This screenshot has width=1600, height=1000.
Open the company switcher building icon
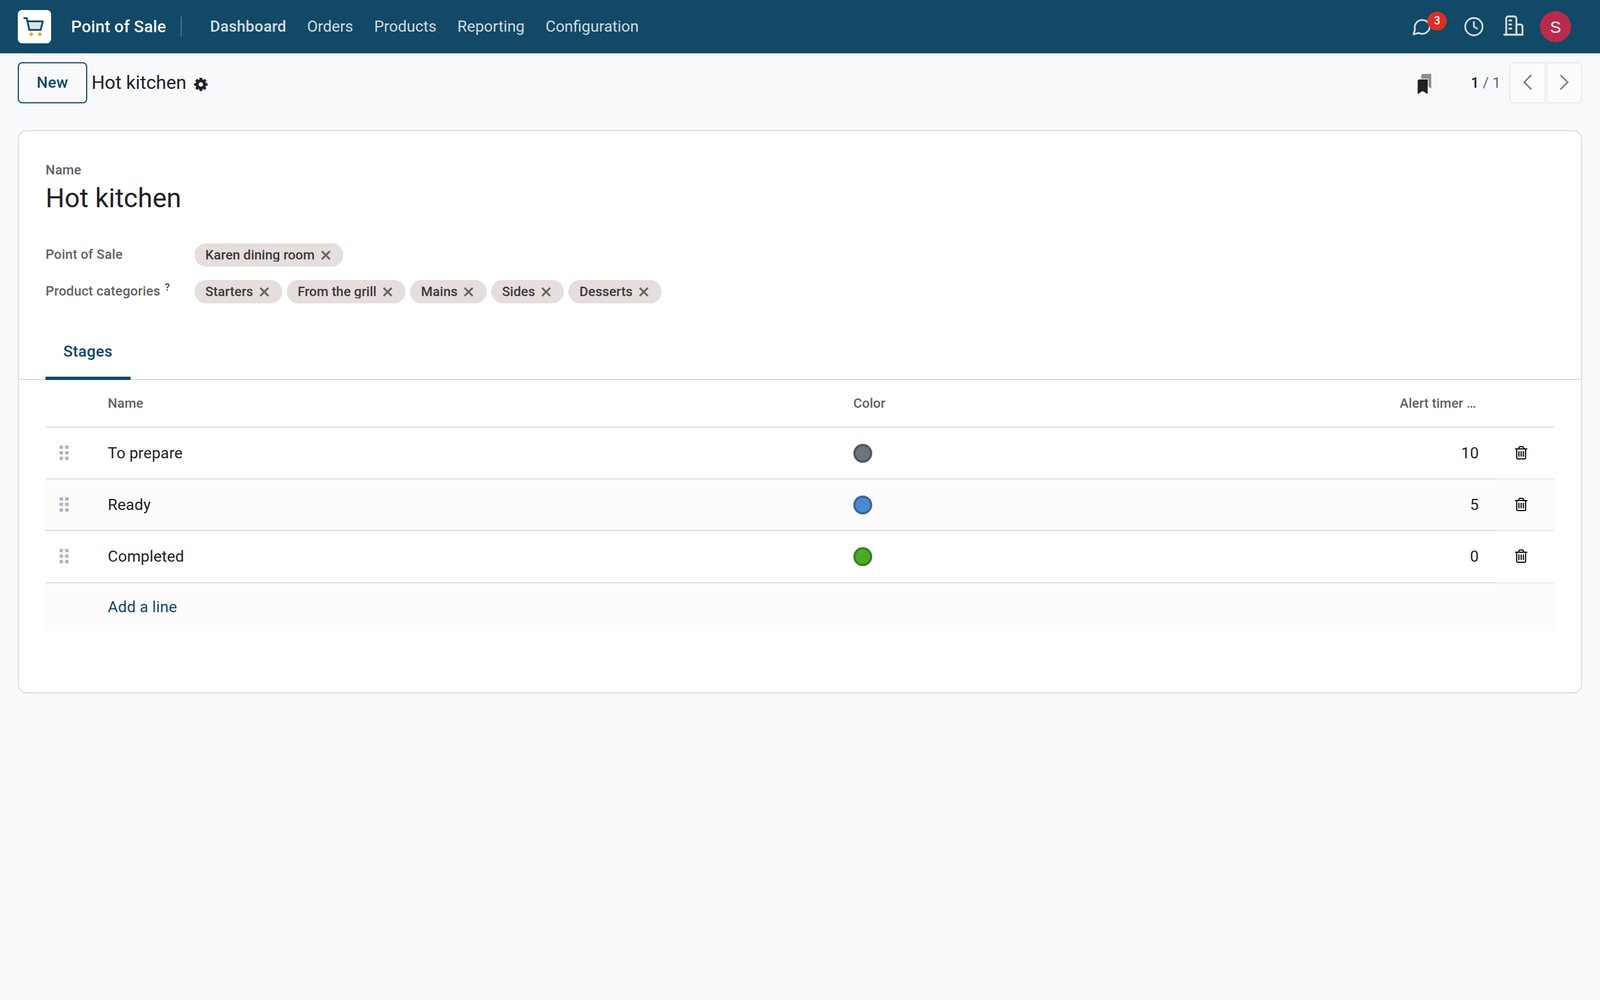pyautogui.click(x=1513, y=27)
